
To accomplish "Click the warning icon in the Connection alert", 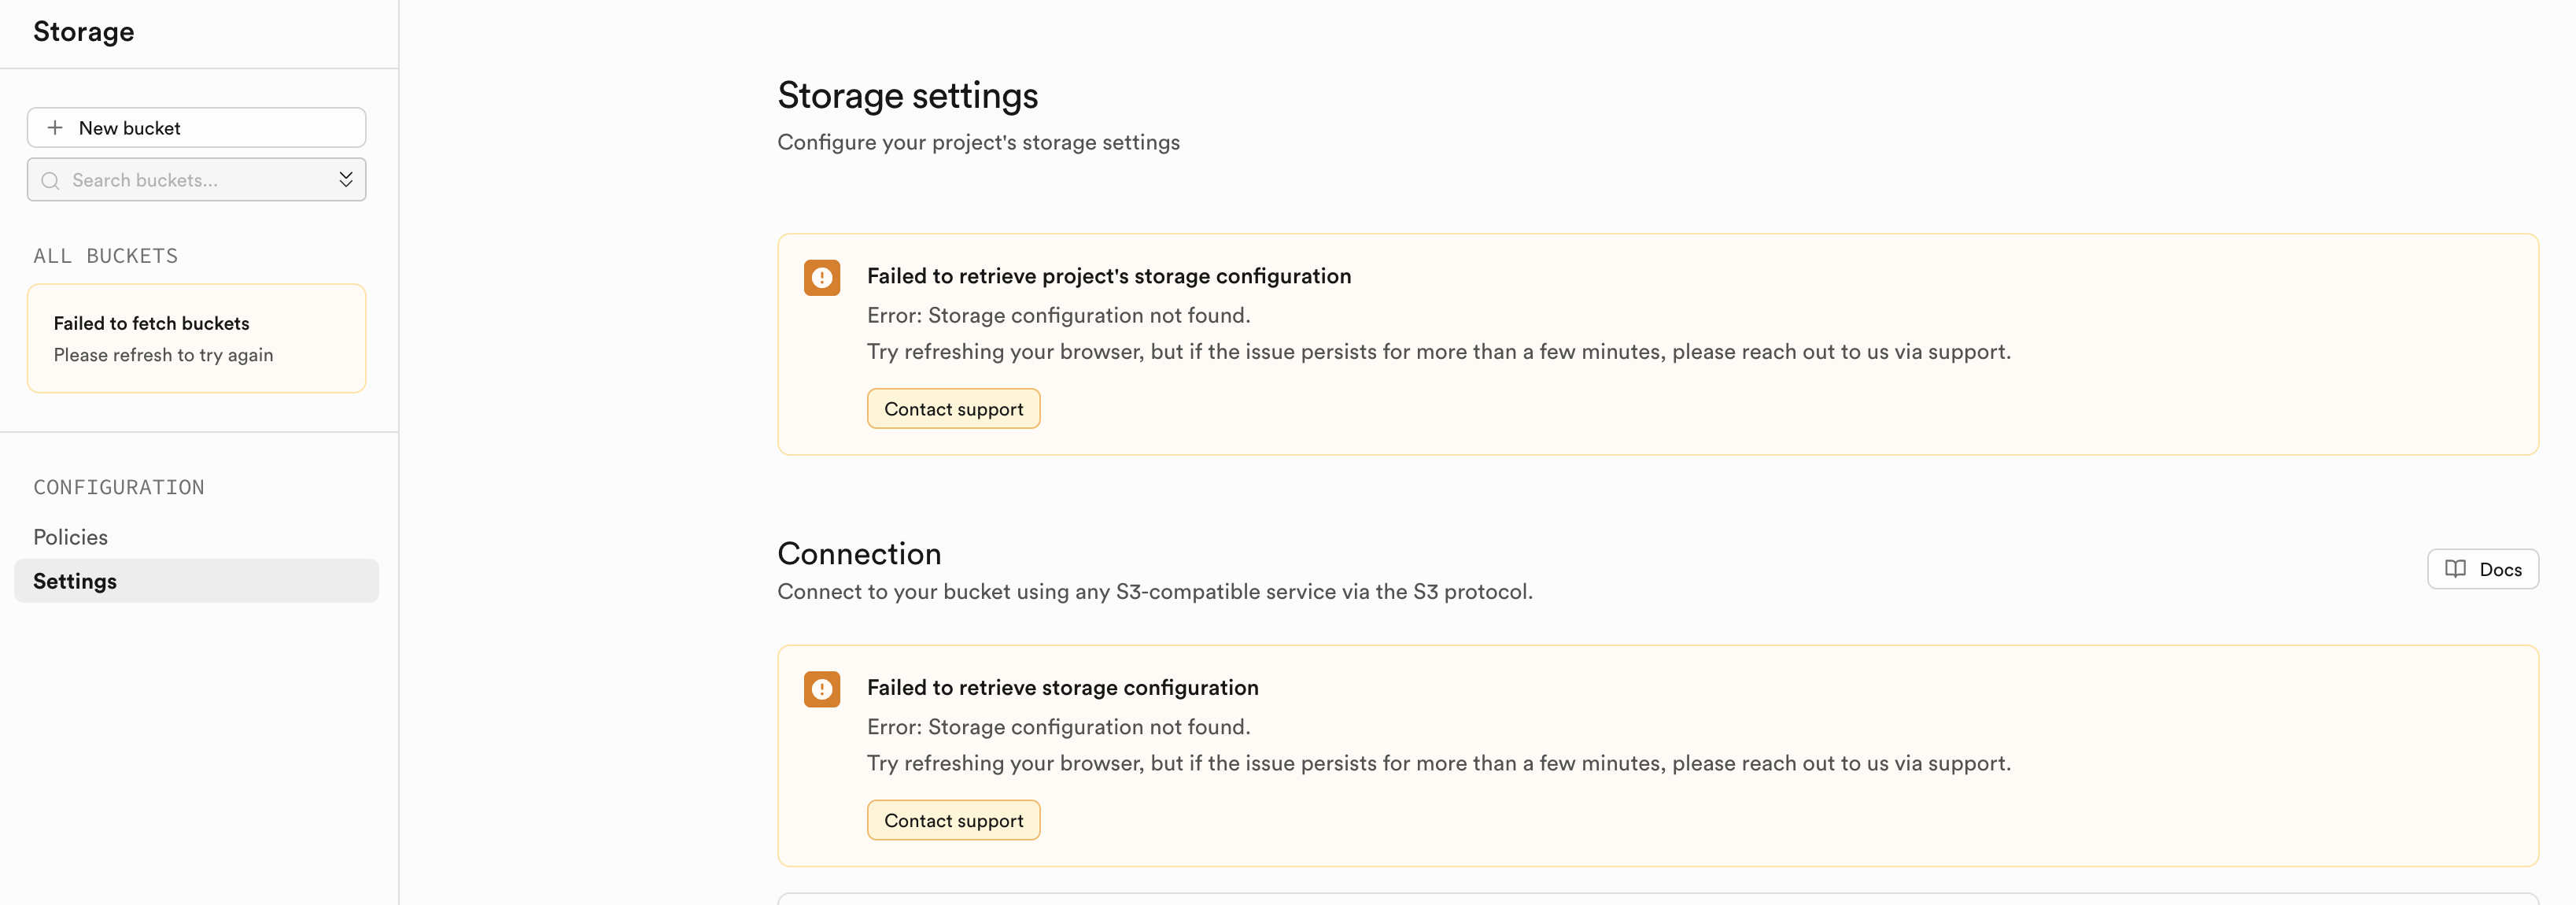I will point(821,689).
